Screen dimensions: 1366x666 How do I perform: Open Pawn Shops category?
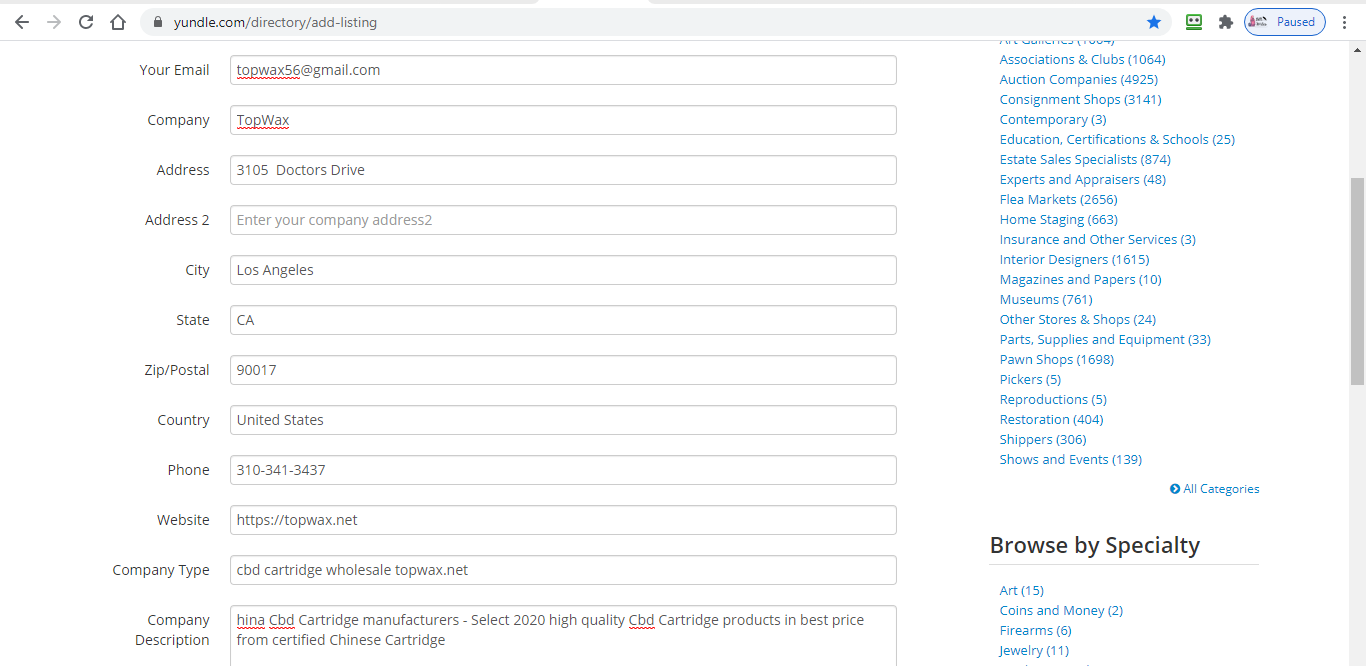click(1056, 359)
